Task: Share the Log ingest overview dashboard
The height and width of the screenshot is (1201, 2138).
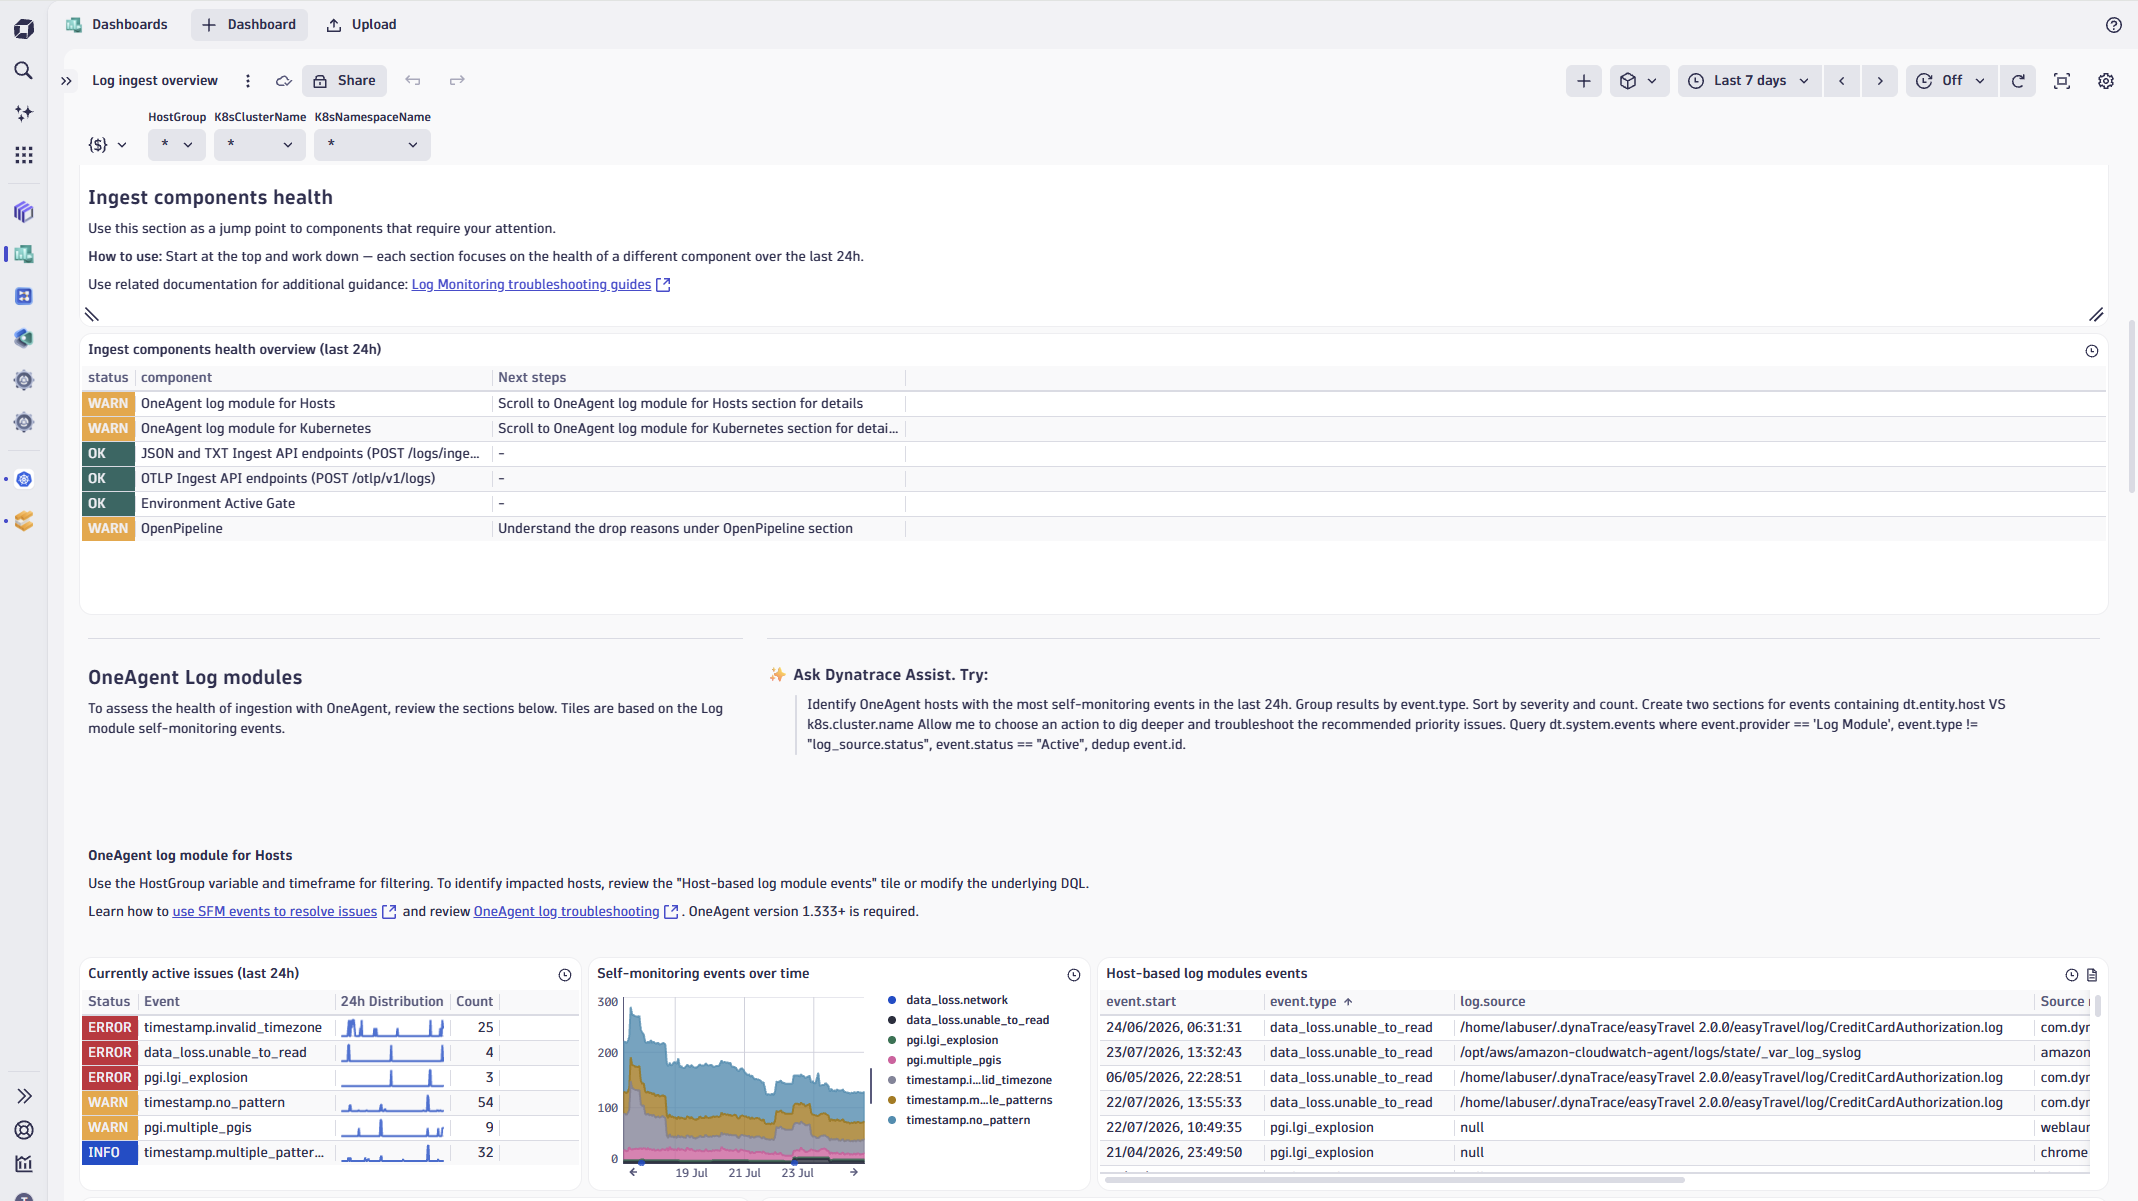Action: [345, 81]
